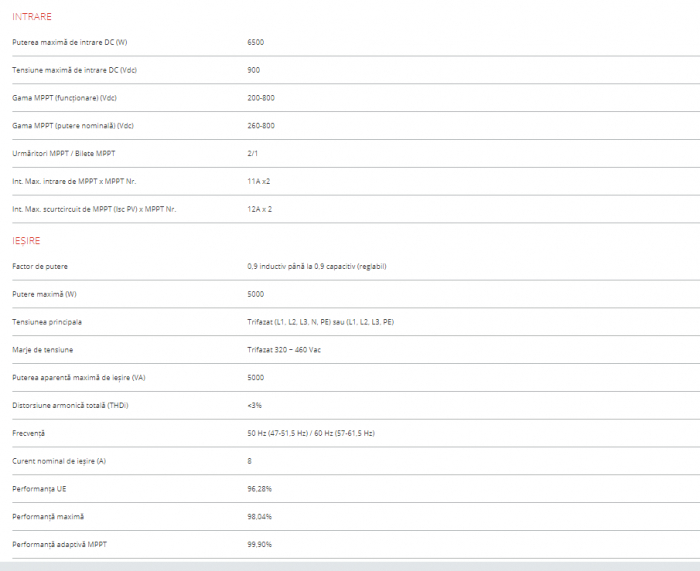Click the 'Curent nominal de ieșire (A)' label

tap(62, 461)
